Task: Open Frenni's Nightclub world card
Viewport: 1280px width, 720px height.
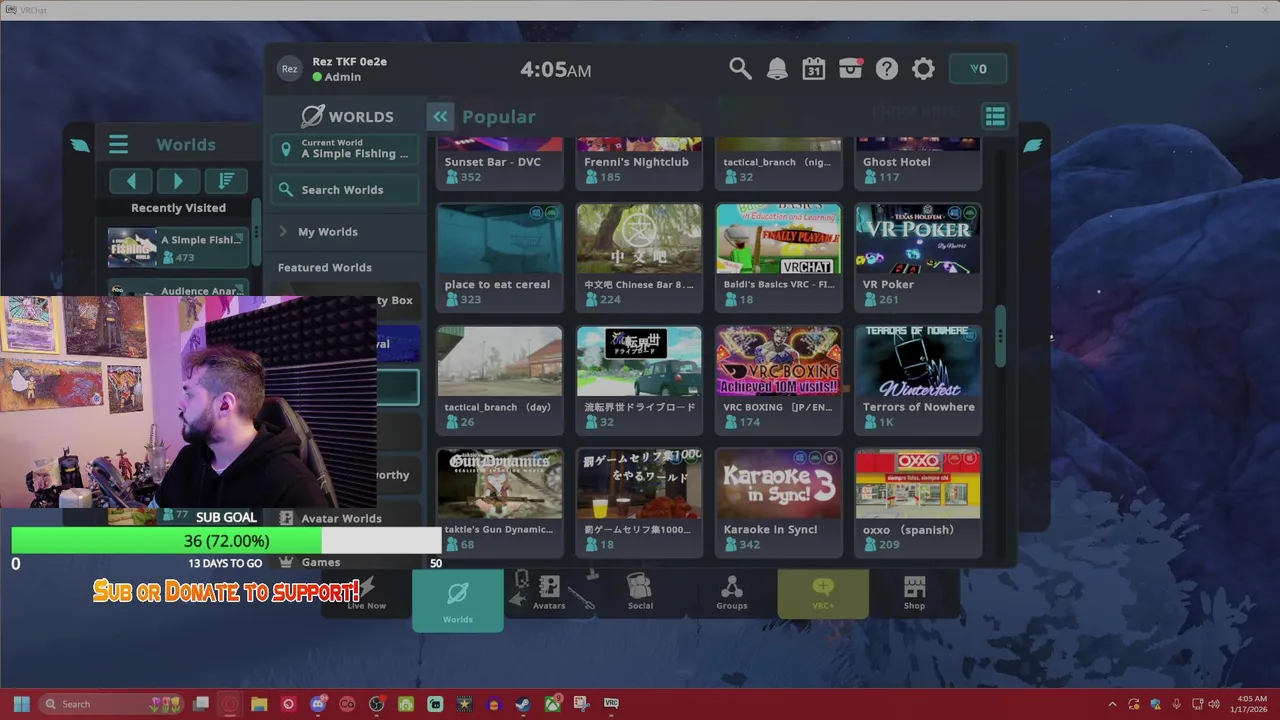Action: [639, 164]
